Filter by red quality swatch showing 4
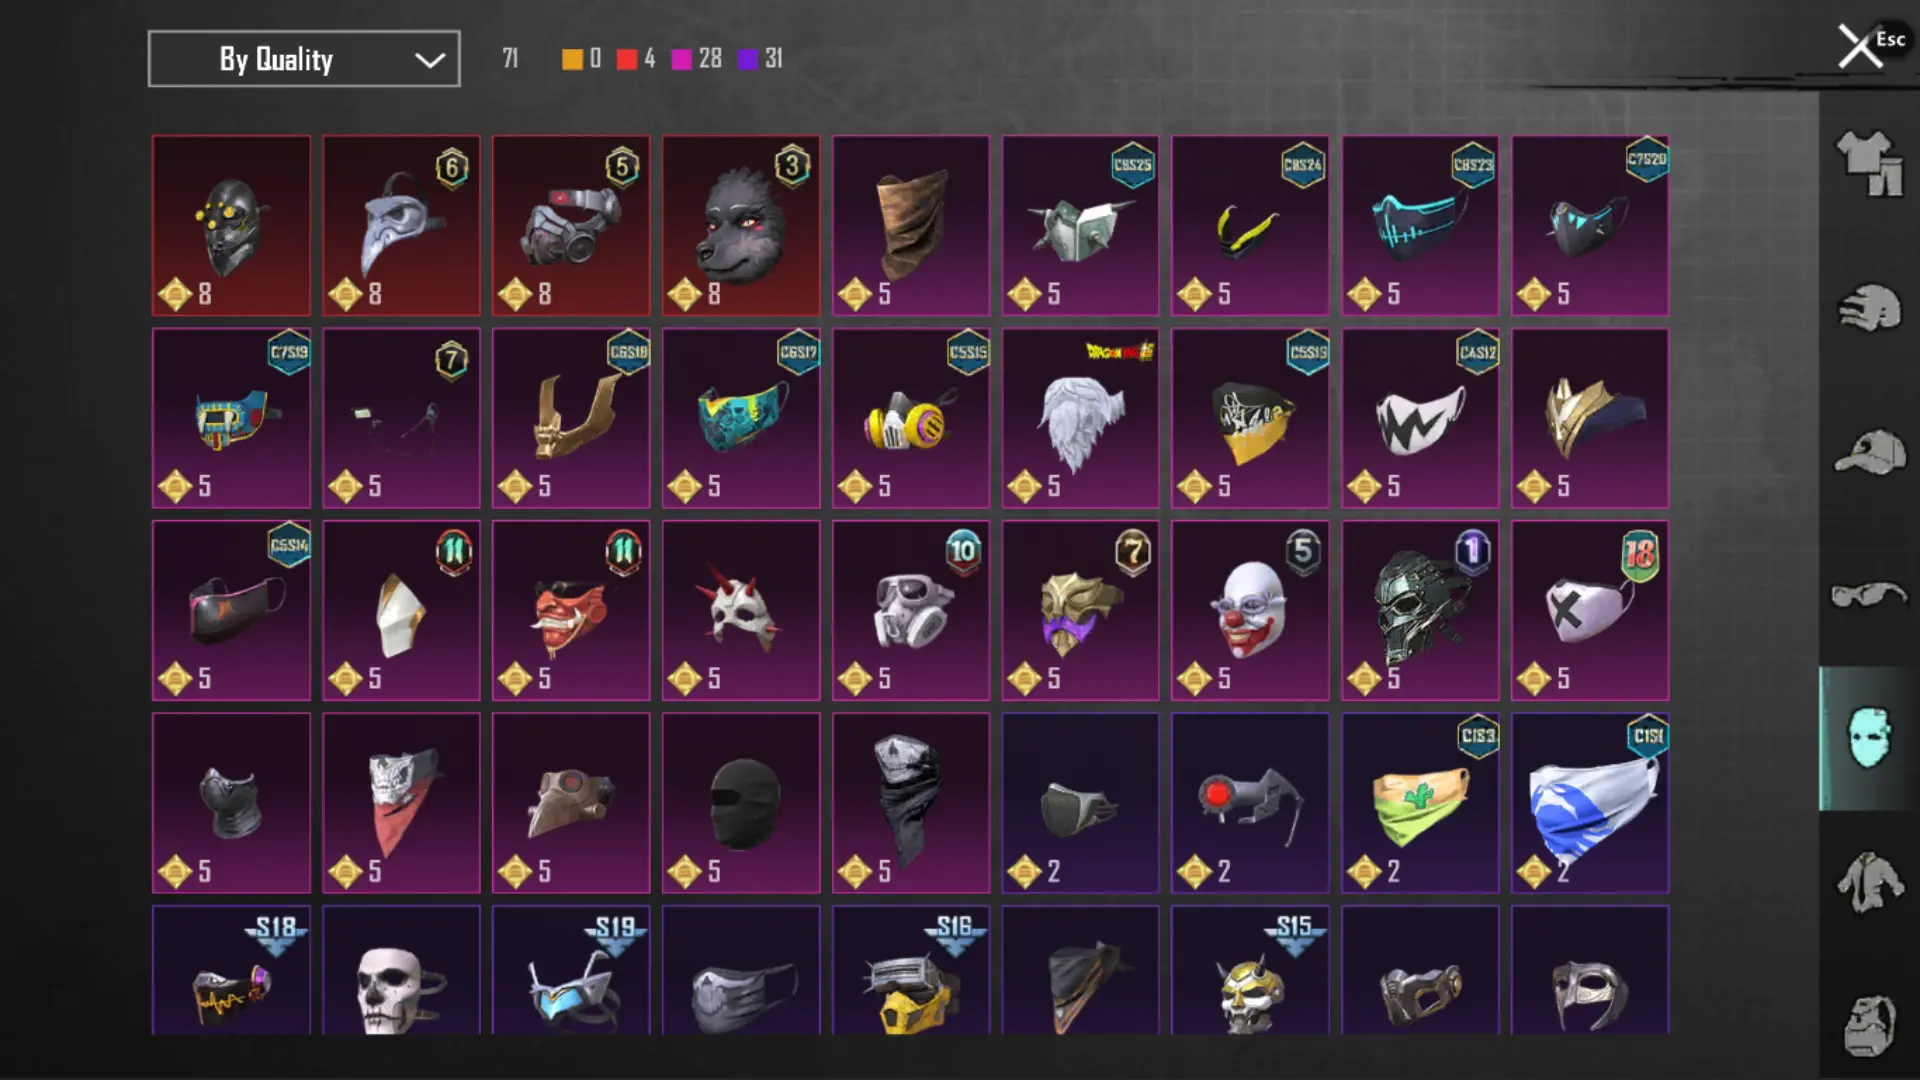This screenshot has height=1080, width=1920. coord(627,60)
